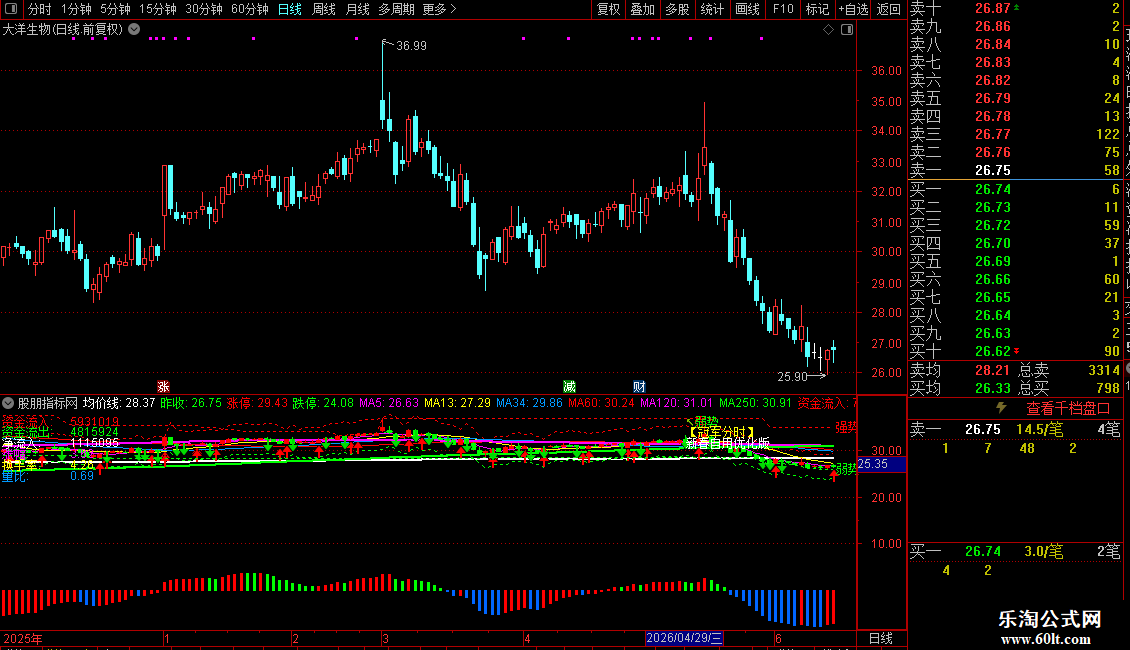Click the 涨停: 29.43 limit-up value
This screenshot has width=1130, height=650.
257,403
